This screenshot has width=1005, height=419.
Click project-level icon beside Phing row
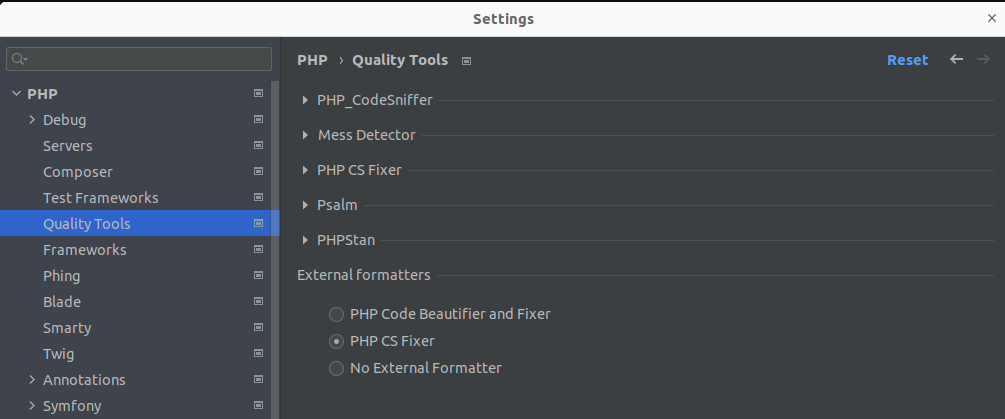(x=258, y=275)
